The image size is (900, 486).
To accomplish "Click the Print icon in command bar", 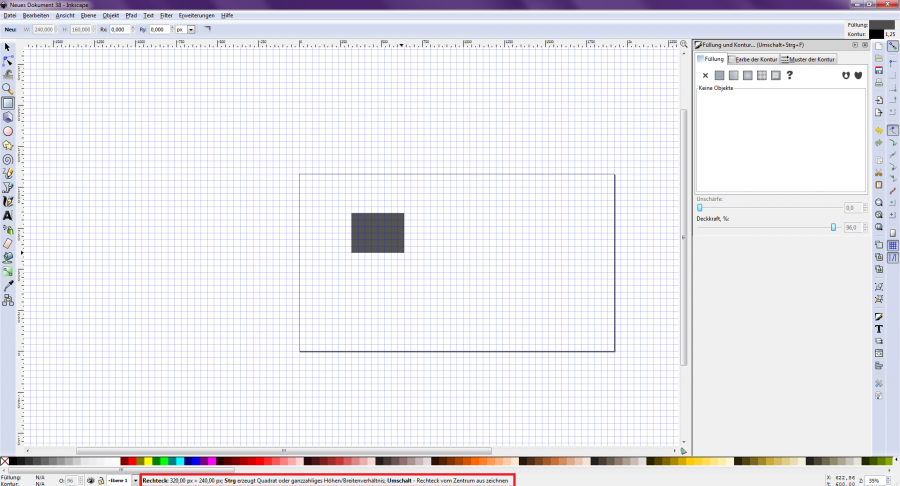I will 878,84.
